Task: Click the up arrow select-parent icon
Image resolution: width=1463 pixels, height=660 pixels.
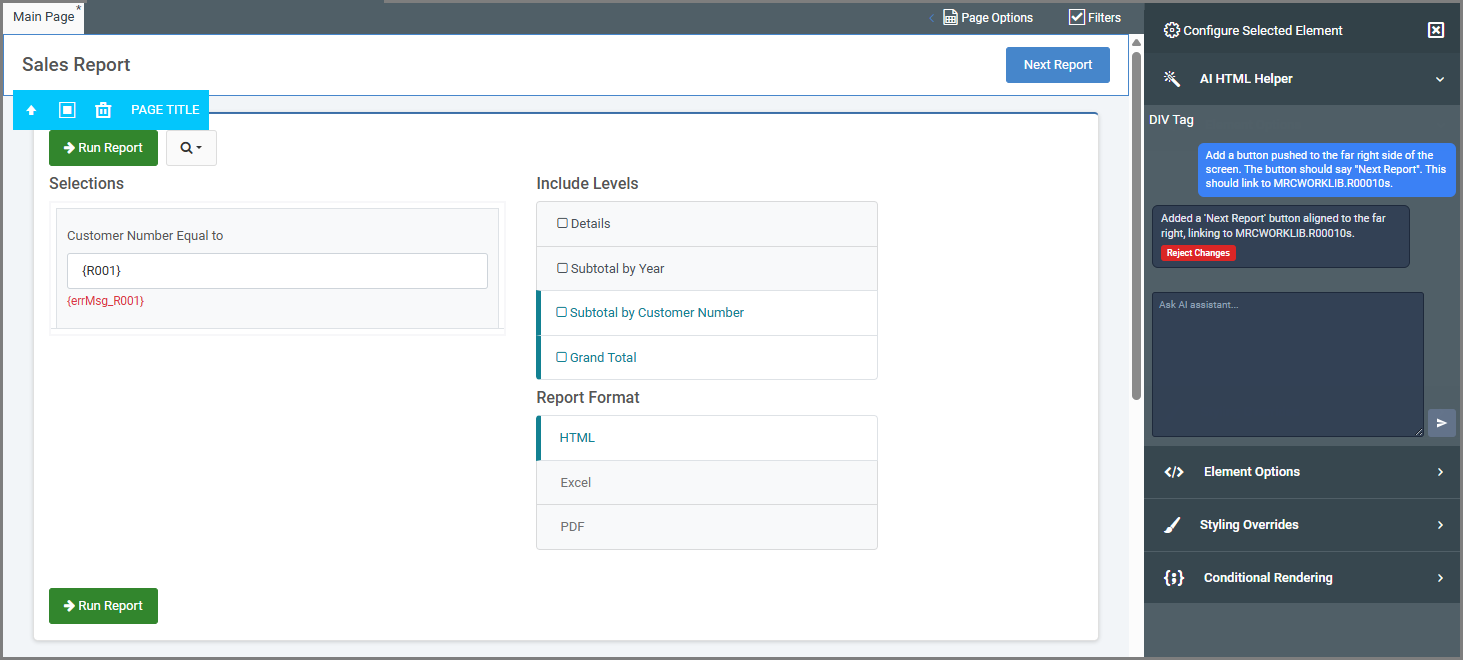Action: (x=31, y=110)
